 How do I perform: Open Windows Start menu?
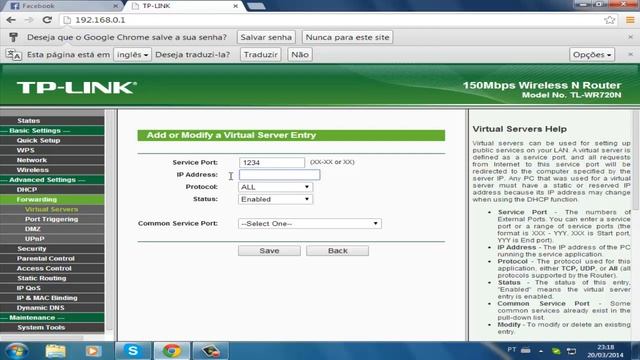pyautogui.click(x=17, y=351)
